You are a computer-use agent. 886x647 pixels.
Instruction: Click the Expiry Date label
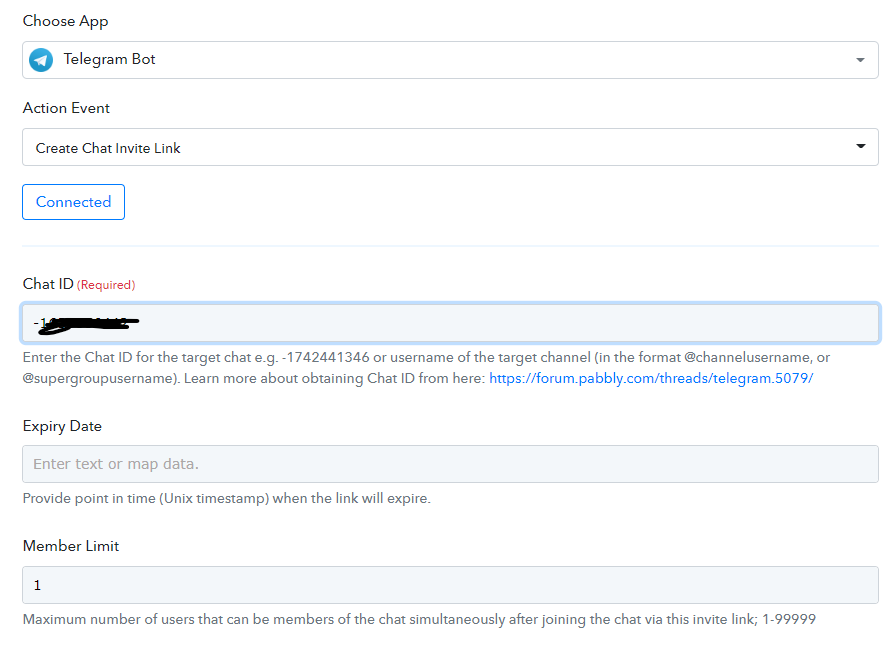point(62,426)
